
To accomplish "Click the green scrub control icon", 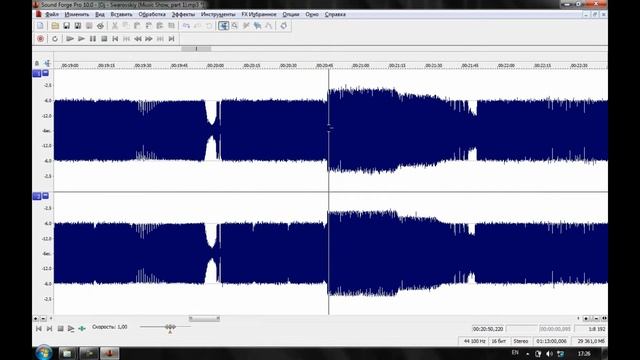I will 82,329.
